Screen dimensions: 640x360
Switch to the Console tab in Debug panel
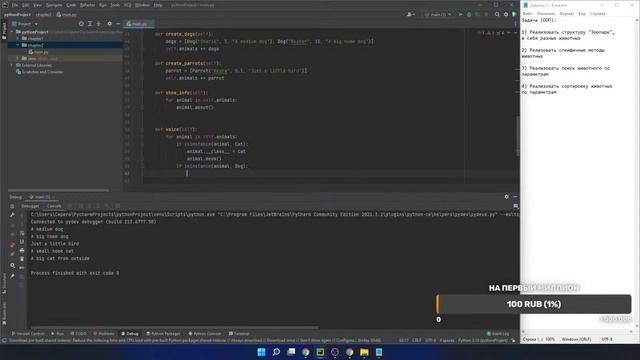point(54,206)
